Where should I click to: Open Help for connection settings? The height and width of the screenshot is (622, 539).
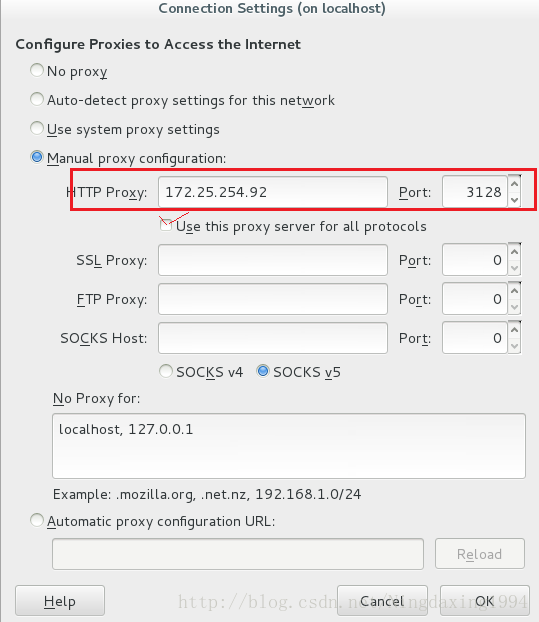coord(60,601)
